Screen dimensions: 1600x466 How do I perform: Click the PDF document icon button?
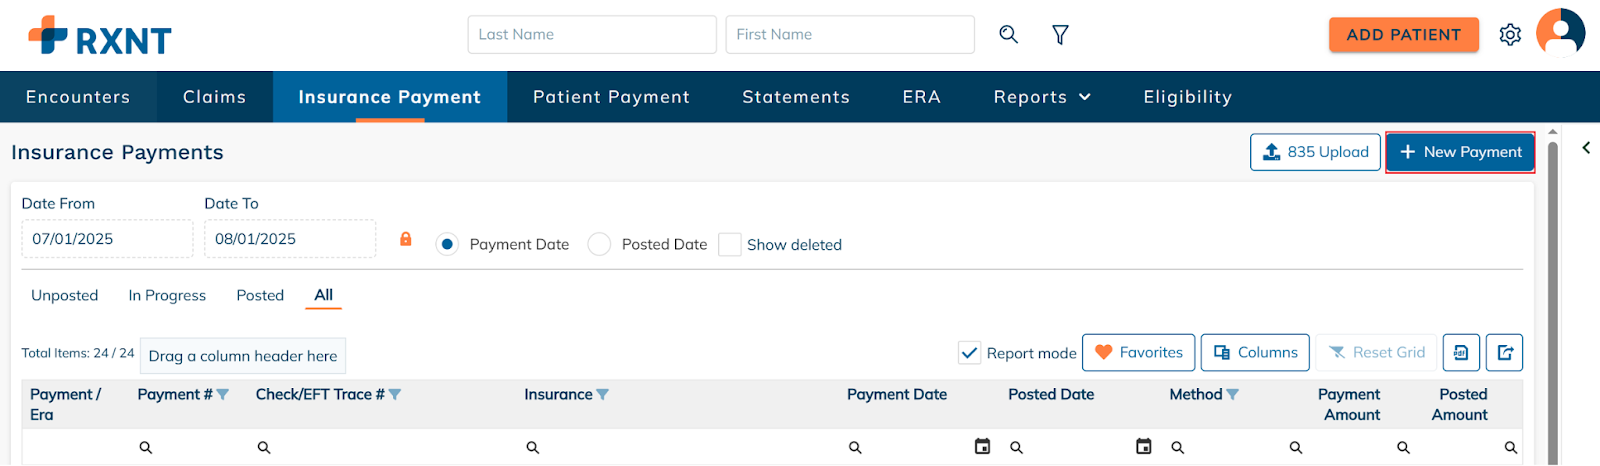coord(1461,353)
